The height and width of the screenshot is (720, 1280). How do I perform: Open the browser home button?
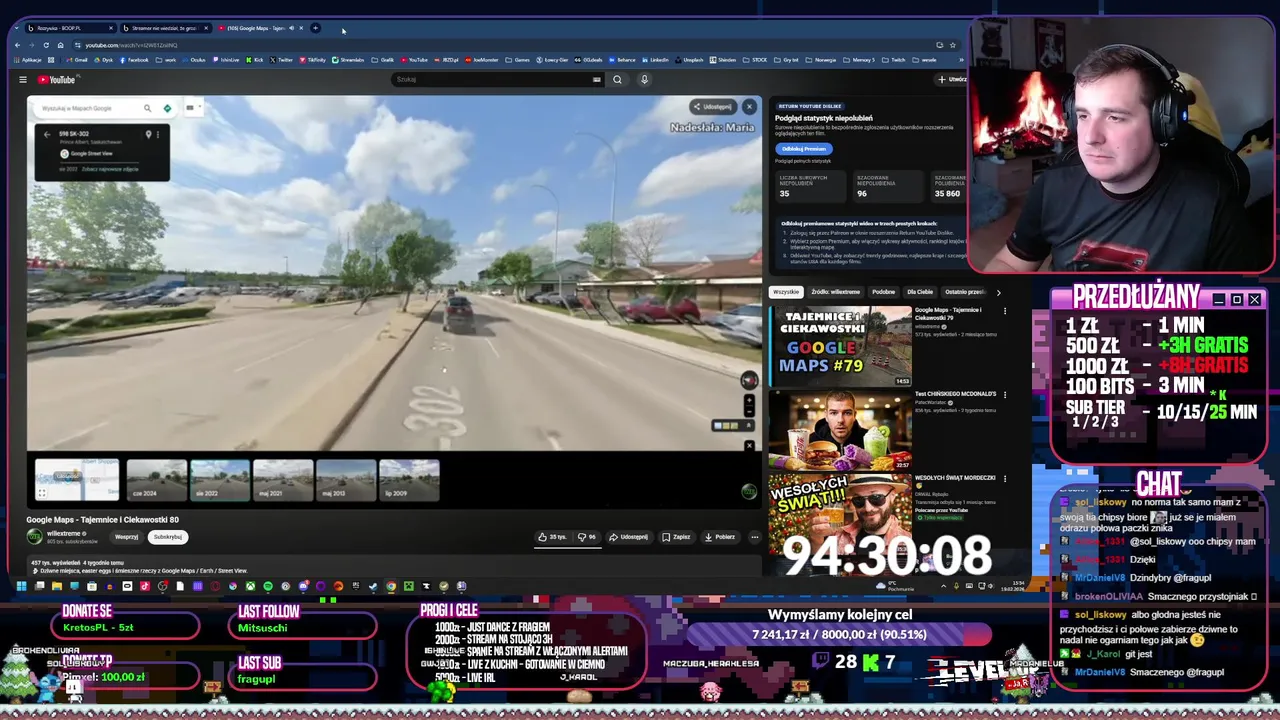tap(60, 45)
